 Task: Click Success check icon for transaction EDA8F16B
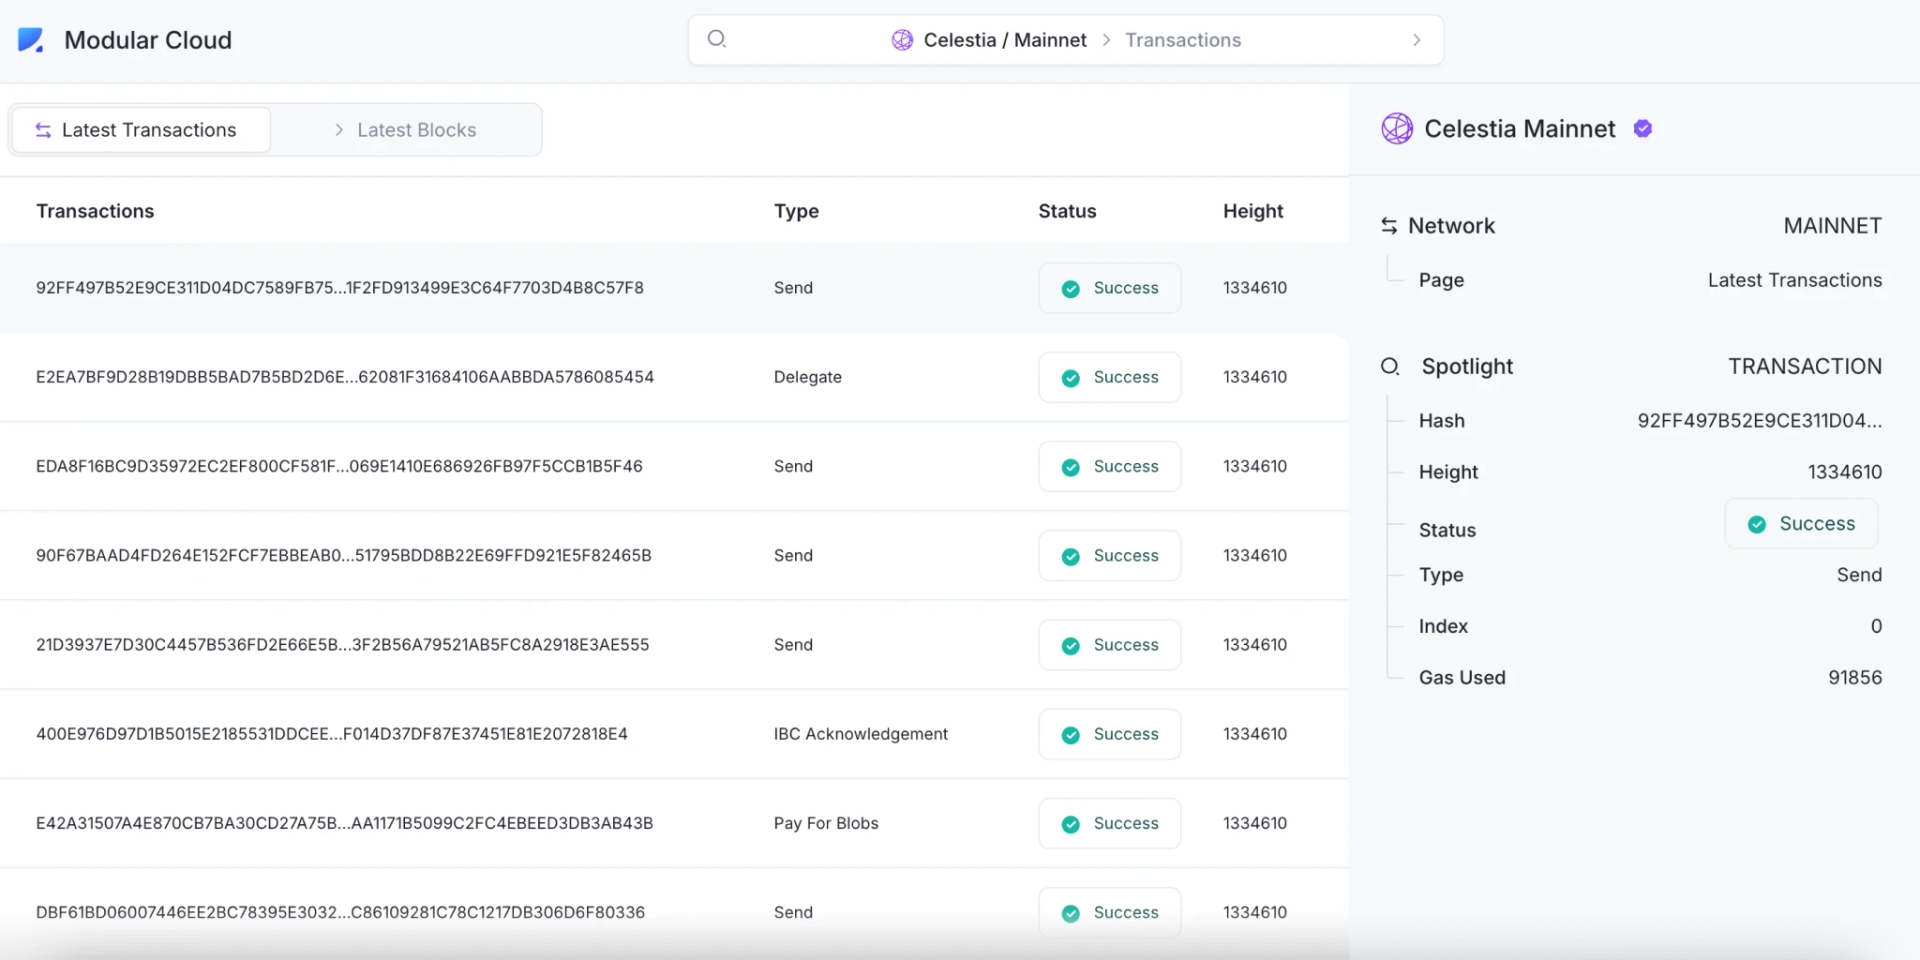(x=1070, y=467)
